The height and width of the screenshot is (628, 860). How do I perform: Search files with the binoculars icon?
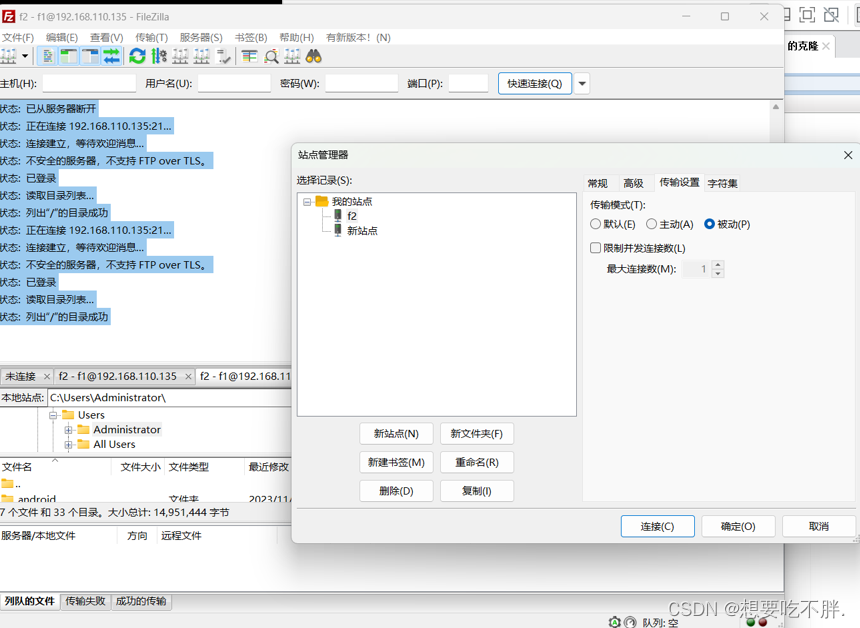point(314,56)
